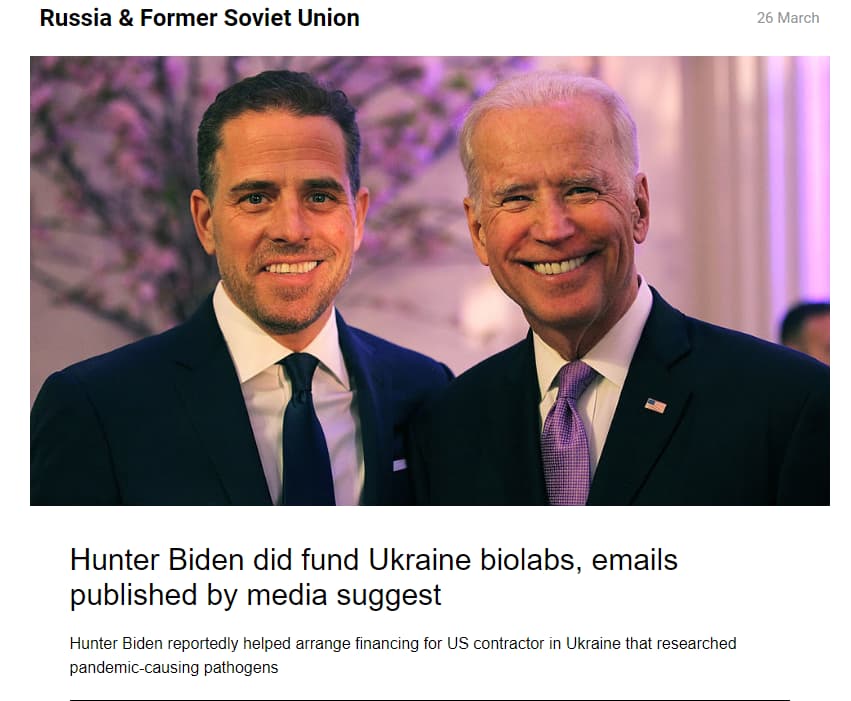This screenshot has width=851, height=701.
Task: Click the 26 March publication date
Action: point(788,18)
